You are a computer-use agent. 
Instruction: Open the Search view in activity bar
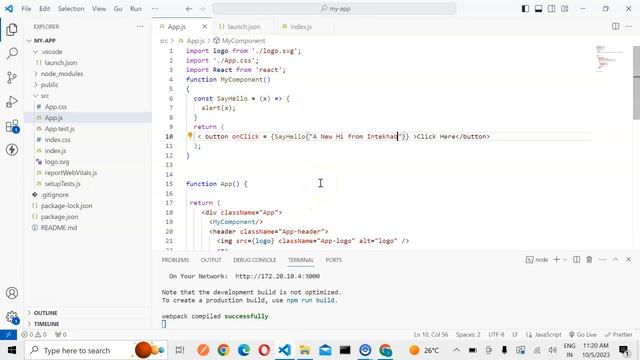(x=12, y=53)
